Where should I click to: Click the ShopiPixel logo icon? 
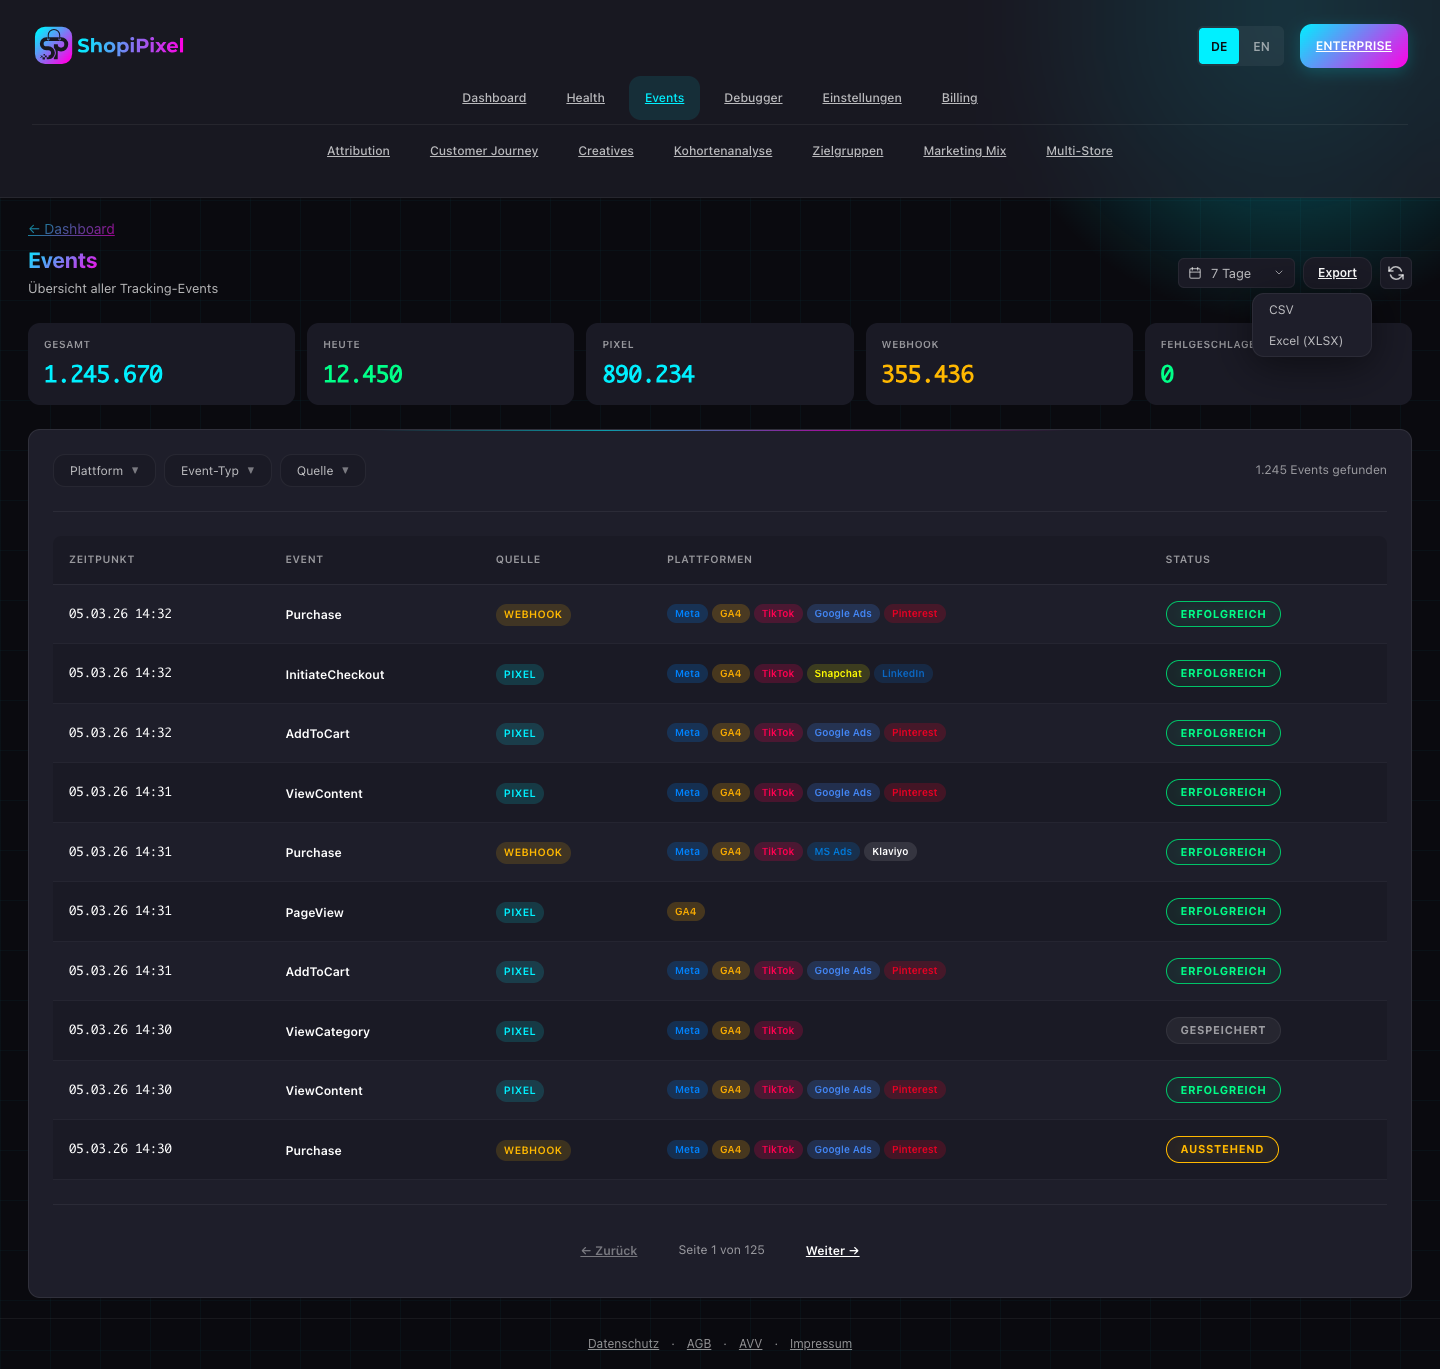point(53,45)
